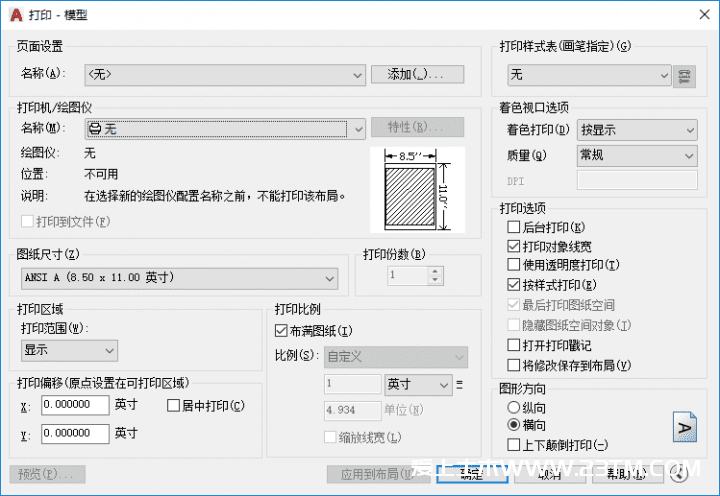Image resolution: width=720 pixels, height=496 pixels.
Task: Open 质量 常规 dropdown
Action: click(x=637, y=156)
